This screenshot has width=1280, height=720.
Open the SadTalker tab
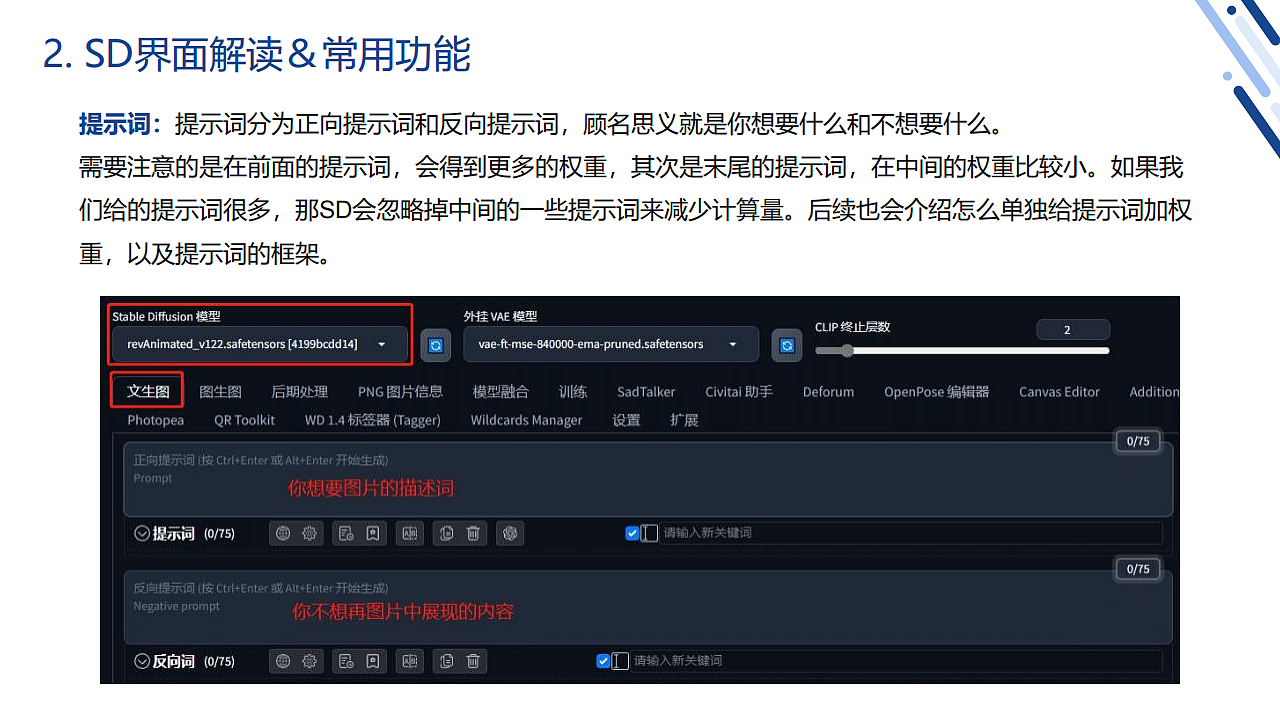click(x=645, y=392)
